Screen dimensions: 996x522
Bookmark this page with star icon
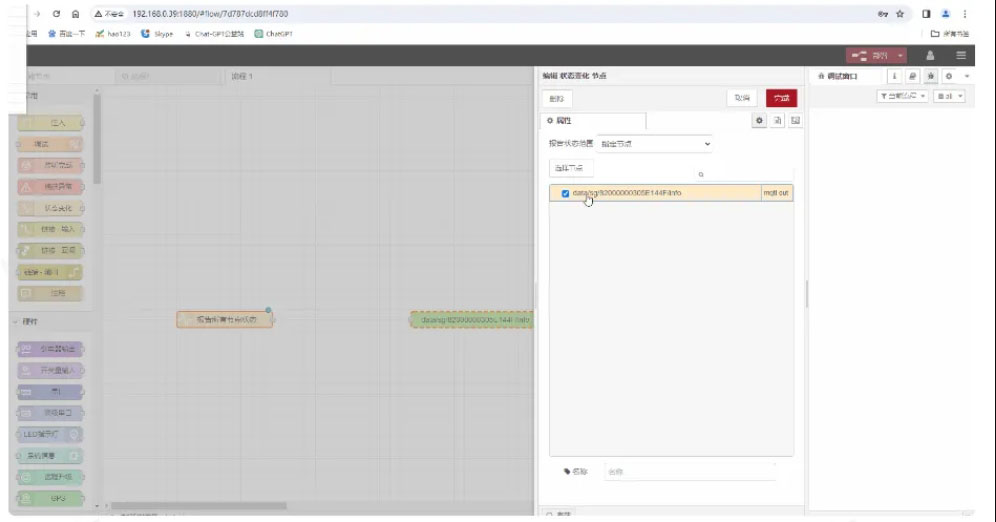pos(900,15)
